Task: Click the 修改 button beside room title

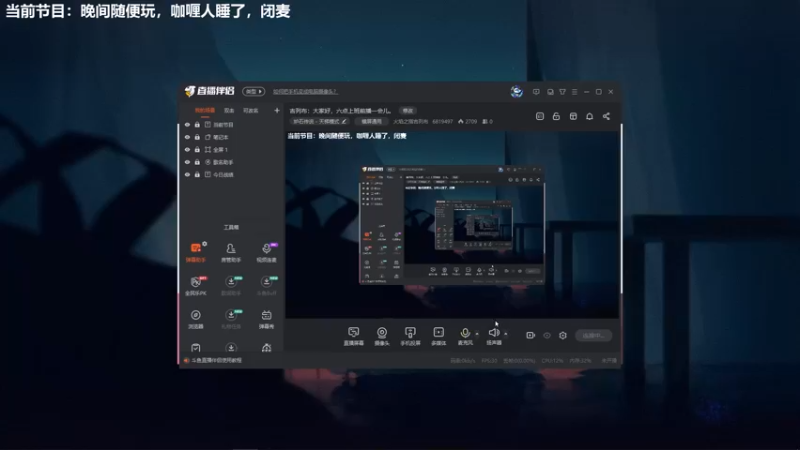Action: click(407, 110)
